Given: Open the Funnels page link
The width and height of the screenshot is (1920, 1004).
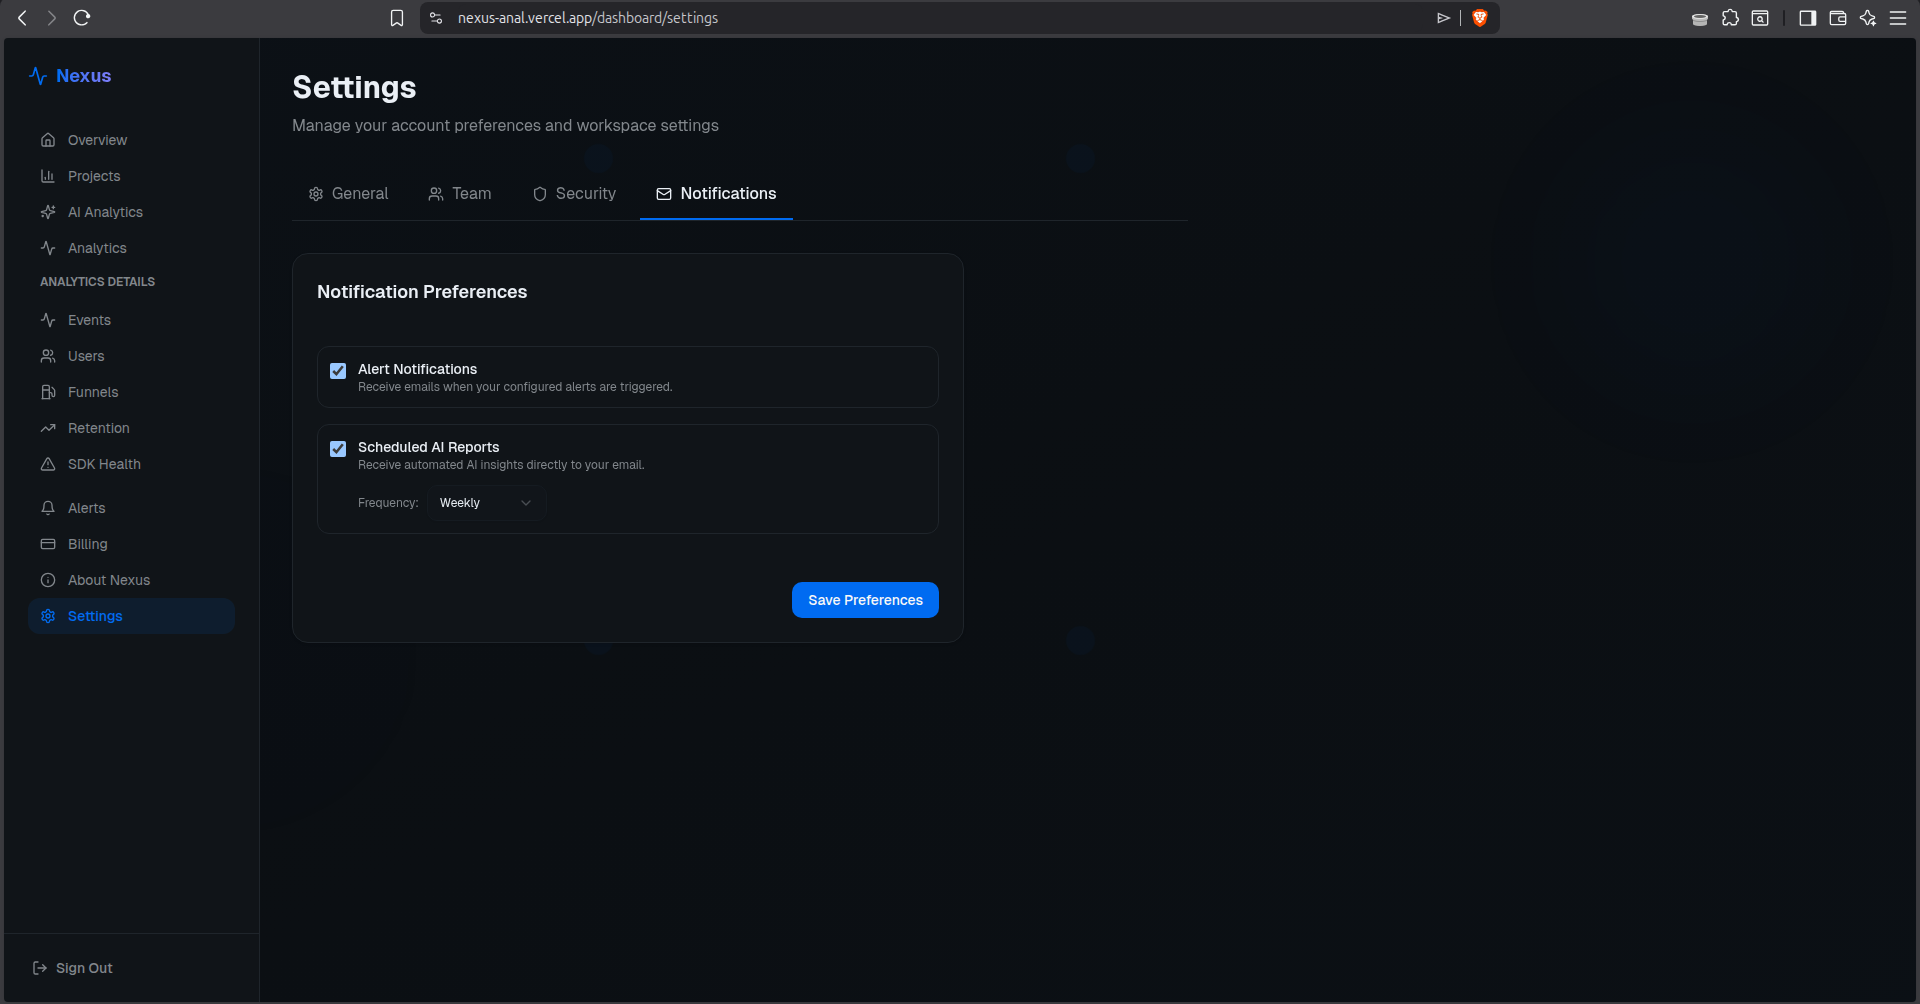Looking at the screenshot, I should 132,392.
